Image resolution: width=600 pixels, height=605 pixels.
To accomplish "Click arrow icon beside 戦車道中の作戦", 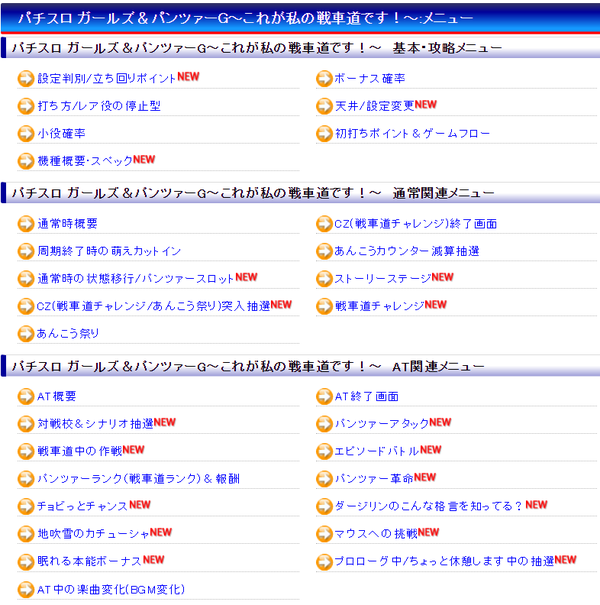I will point(26,451).
